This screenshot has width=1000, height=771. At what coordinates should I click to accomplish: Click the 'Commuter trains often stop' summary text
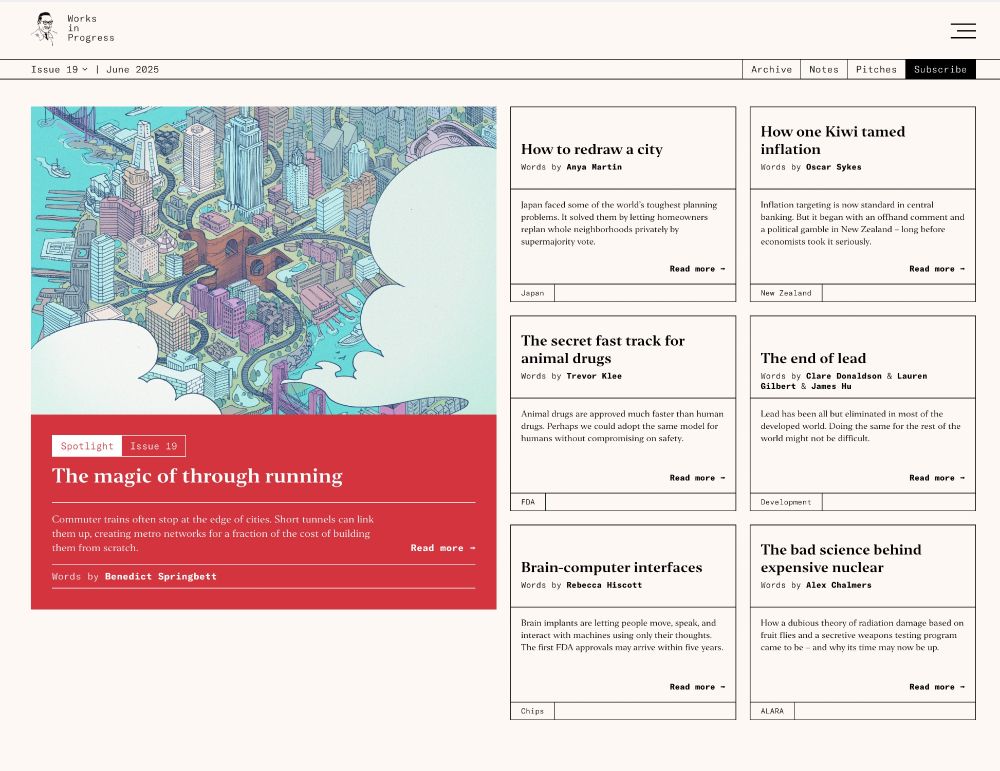[x=212, y=534]
